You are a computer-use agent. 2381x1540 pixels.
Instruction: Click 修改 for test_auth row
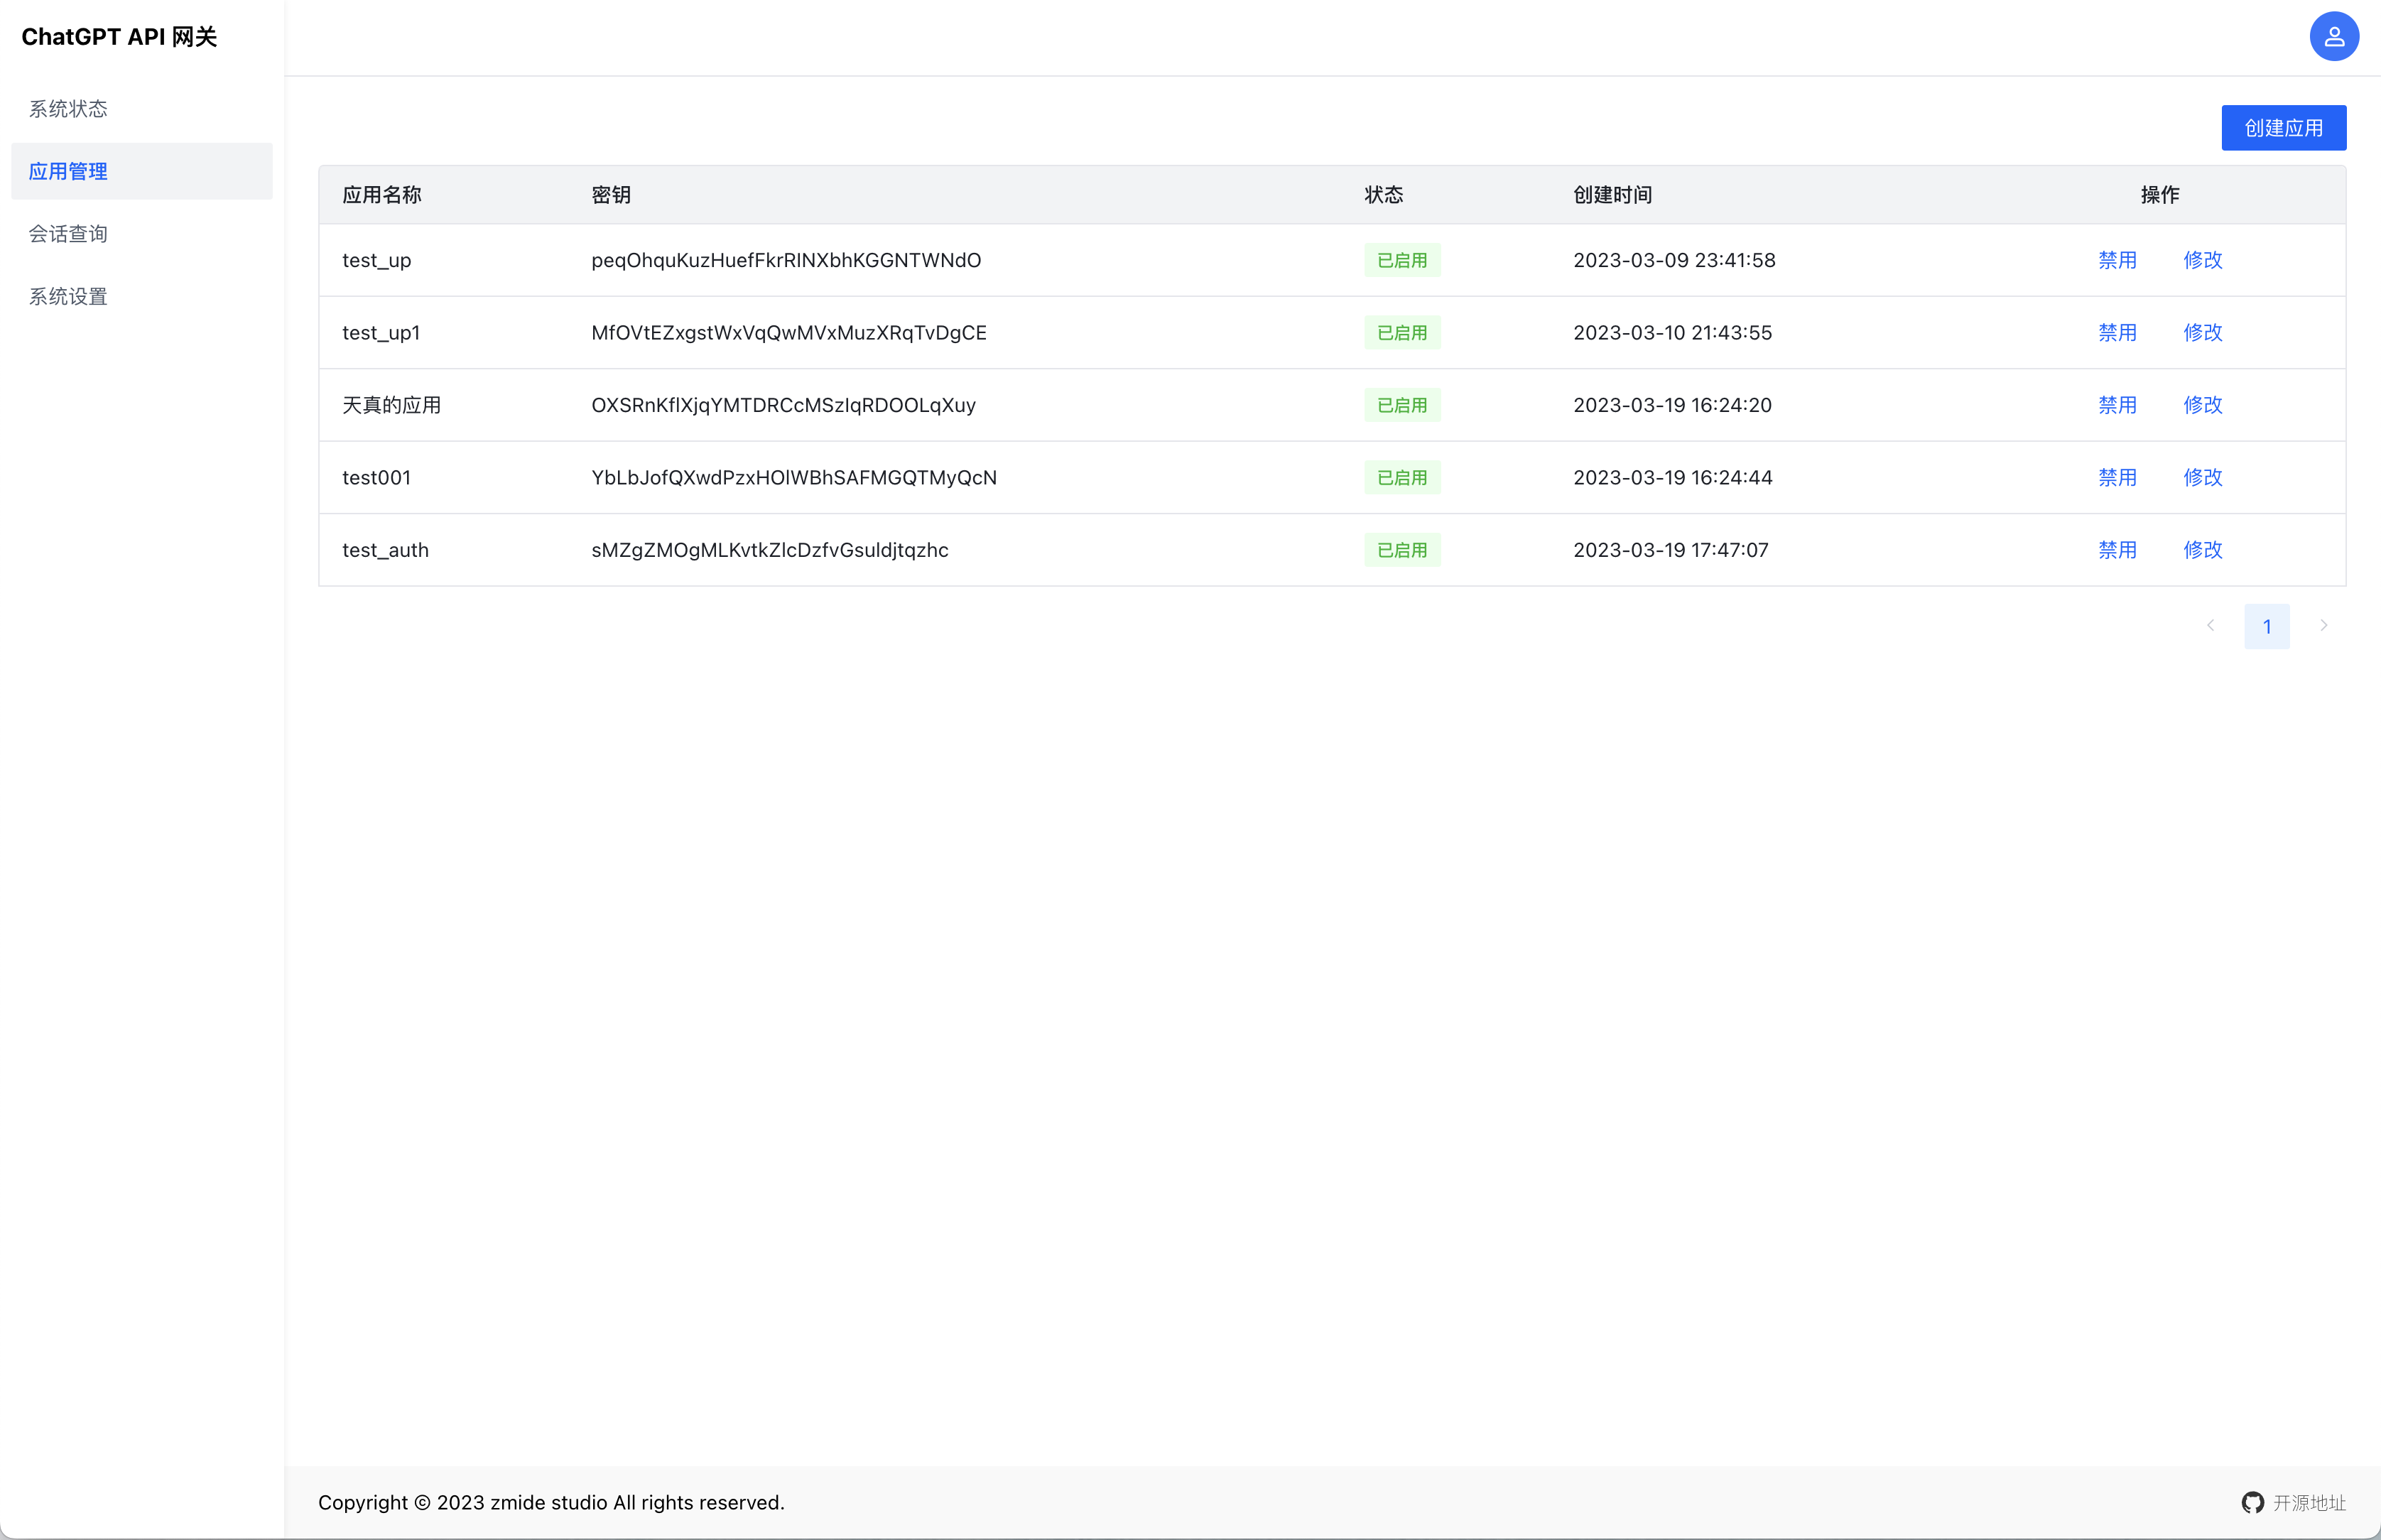tap(2202, 550)
